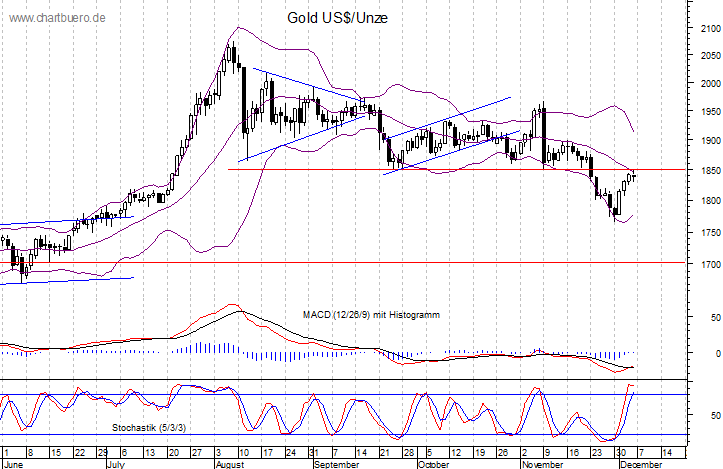Click the December month label
This screenshot has width=723, height=469.
639,464
